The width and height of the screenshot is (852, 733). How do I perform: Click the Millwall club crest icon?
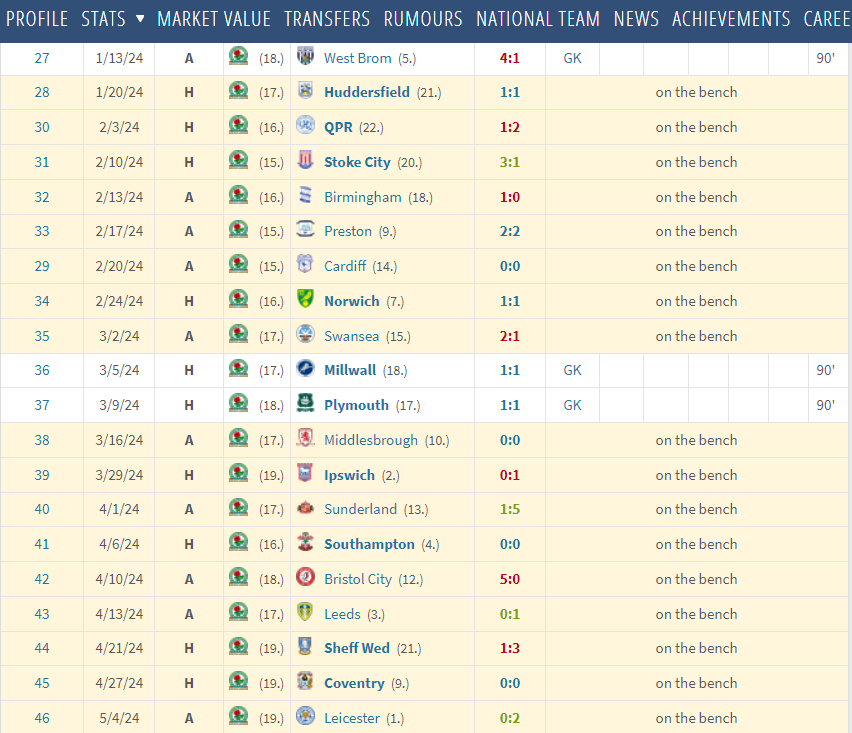coord(305,368)
